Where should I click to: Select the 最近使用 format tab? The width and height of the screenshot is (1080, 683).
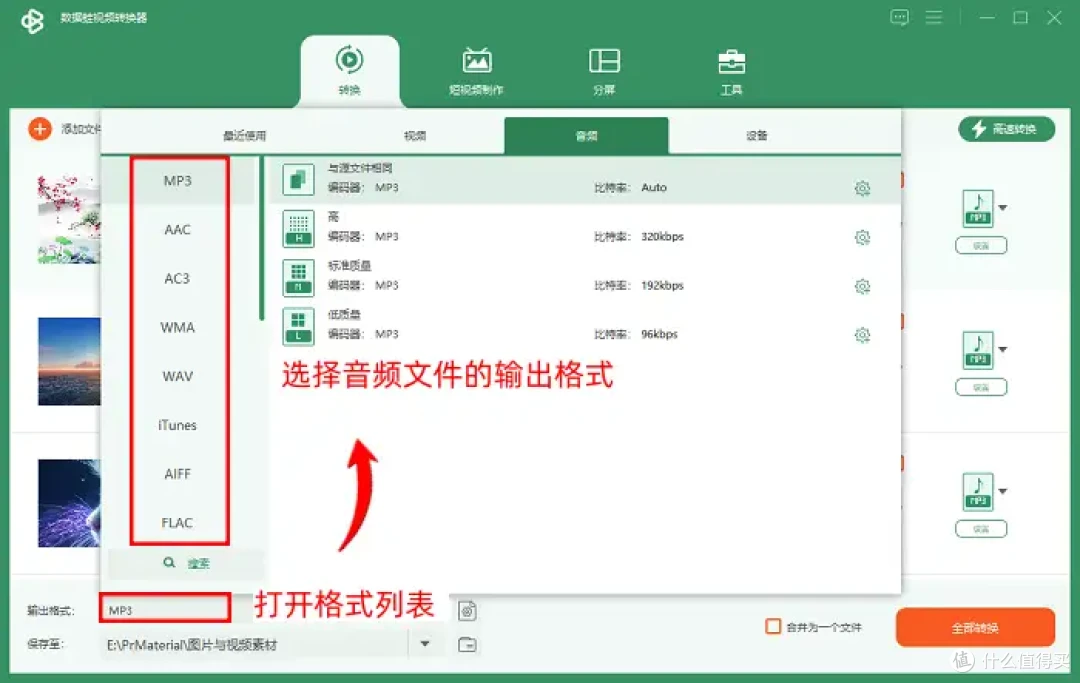click(x=245, y=136)
